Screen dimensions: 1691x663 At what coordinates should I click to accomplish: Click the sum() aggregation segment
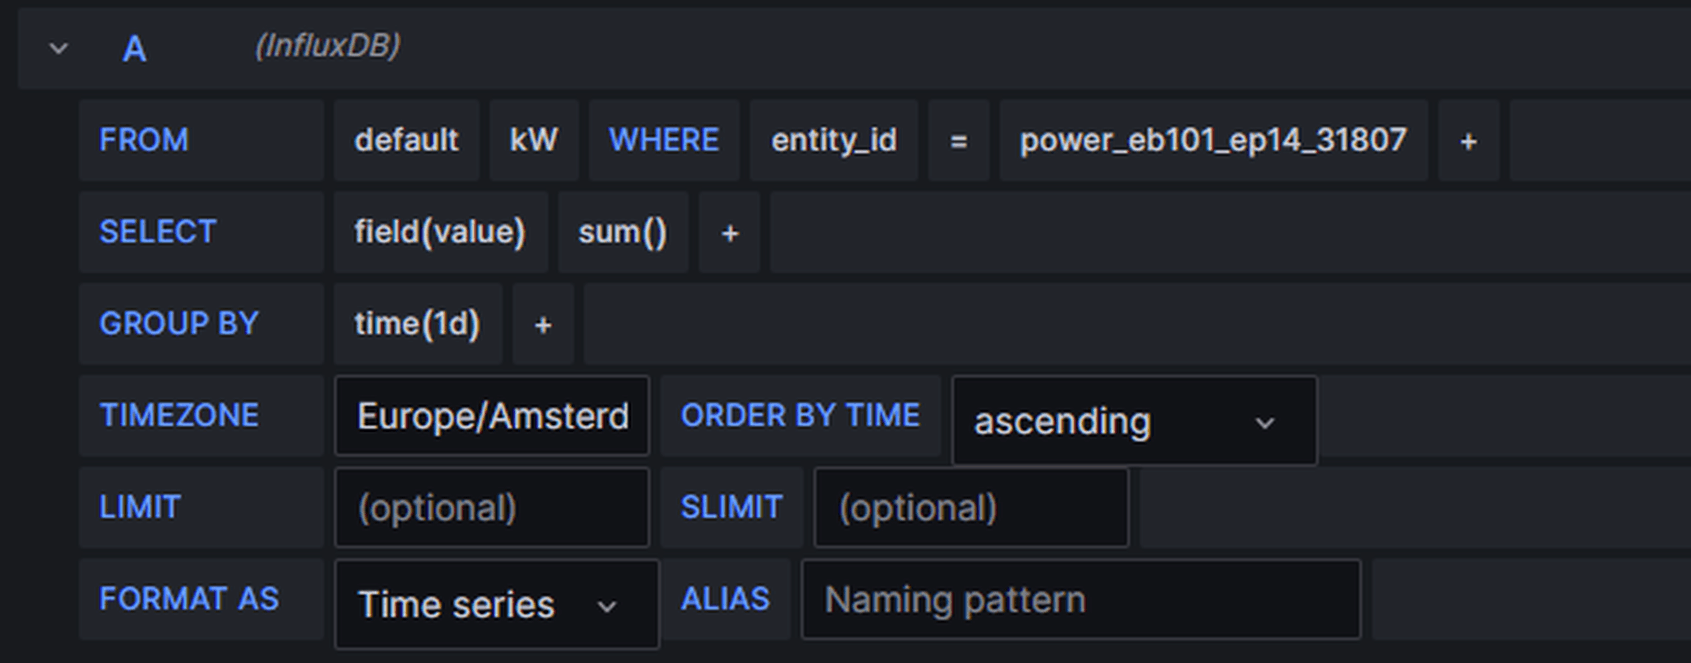[x=622, y=233]
